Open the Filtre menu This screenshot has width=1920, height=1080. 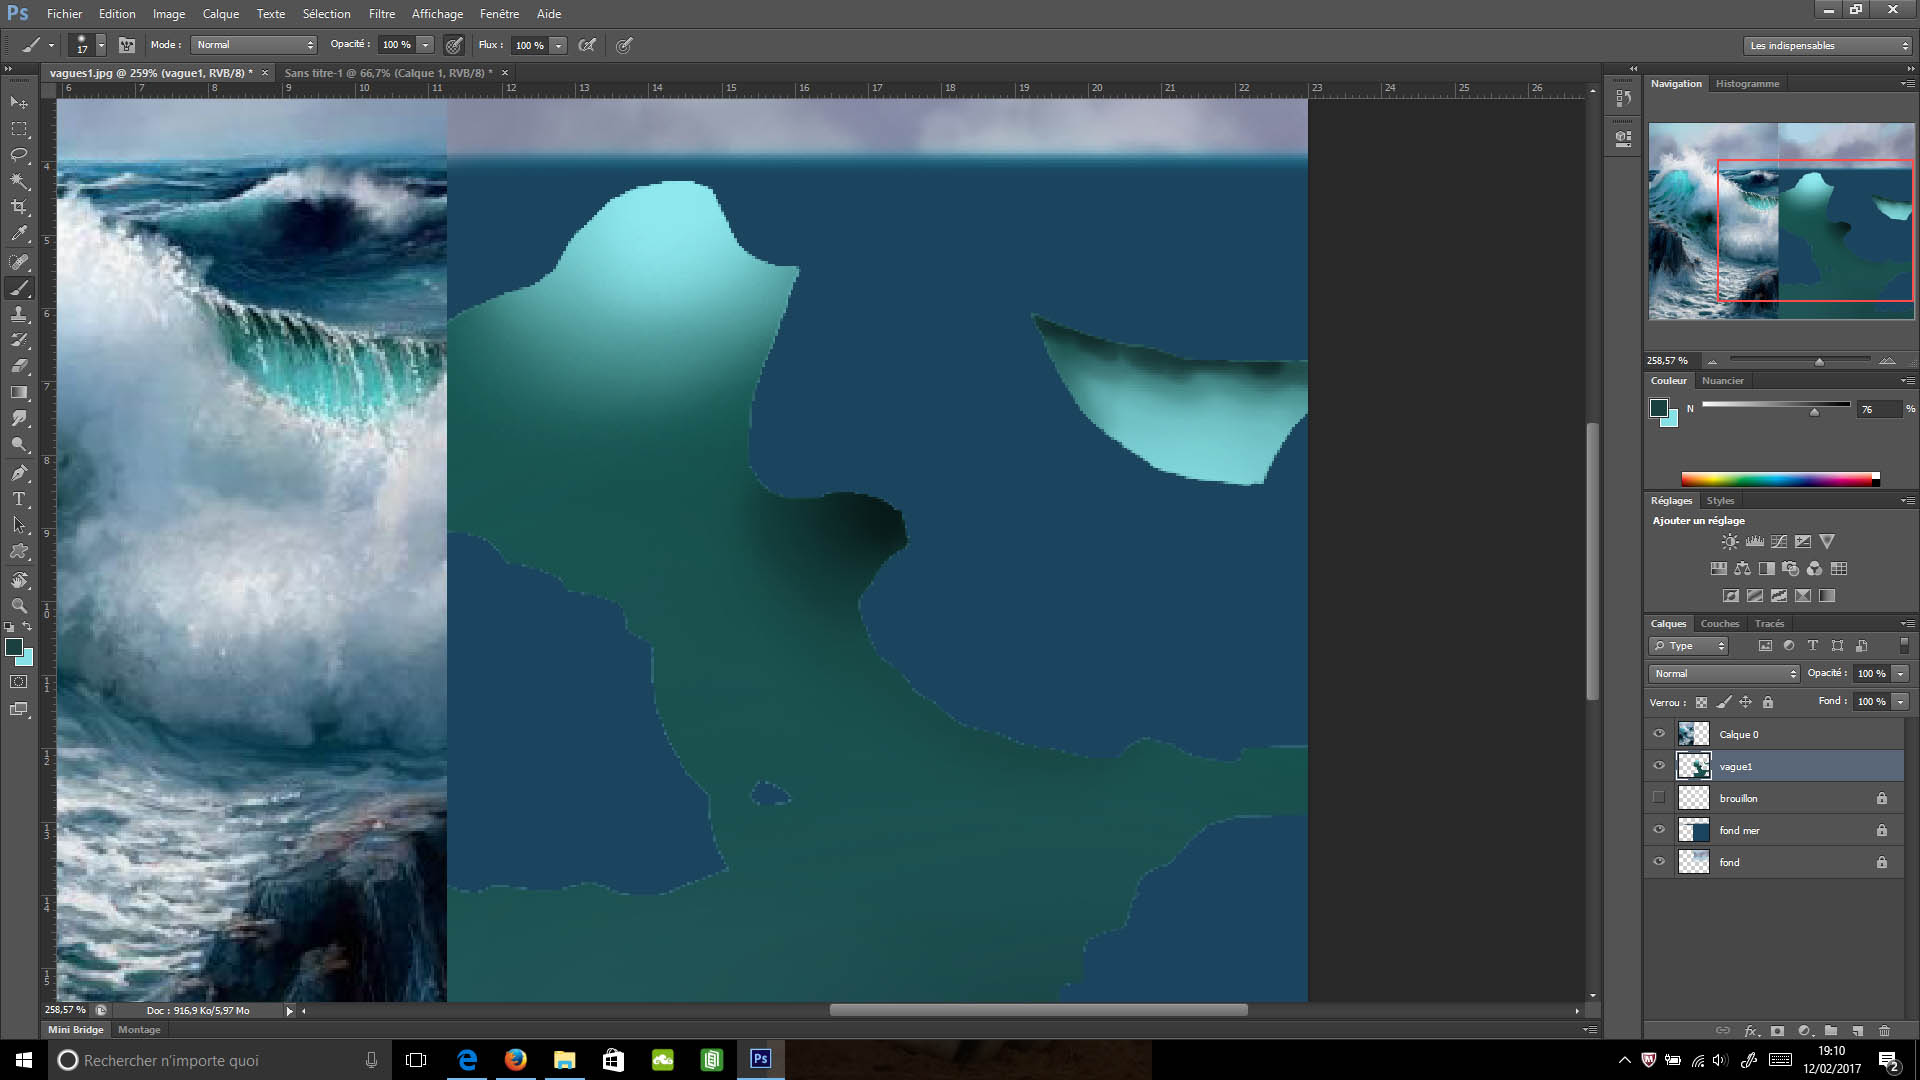381,14
